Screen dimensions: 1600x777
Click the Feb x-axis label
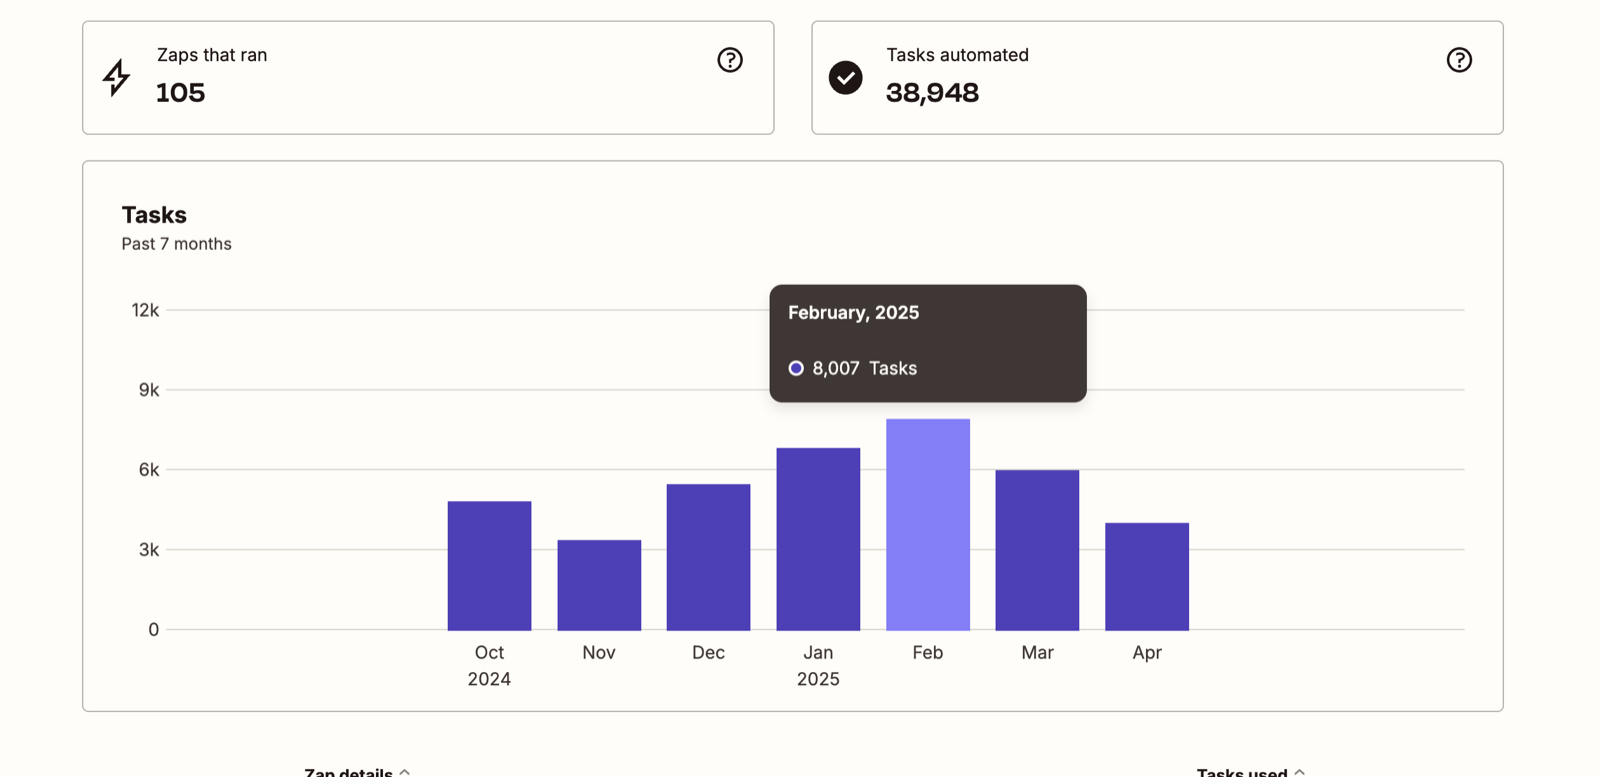(928, 652)
